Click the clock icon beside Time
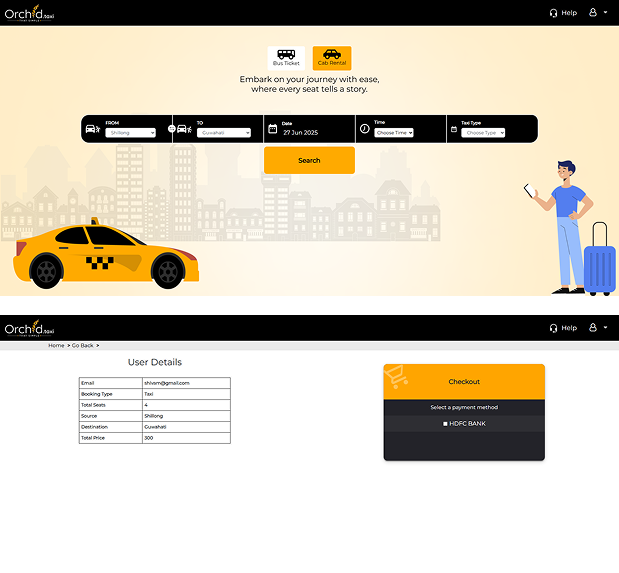The image size is (619, 573). [x=364, y=129]
